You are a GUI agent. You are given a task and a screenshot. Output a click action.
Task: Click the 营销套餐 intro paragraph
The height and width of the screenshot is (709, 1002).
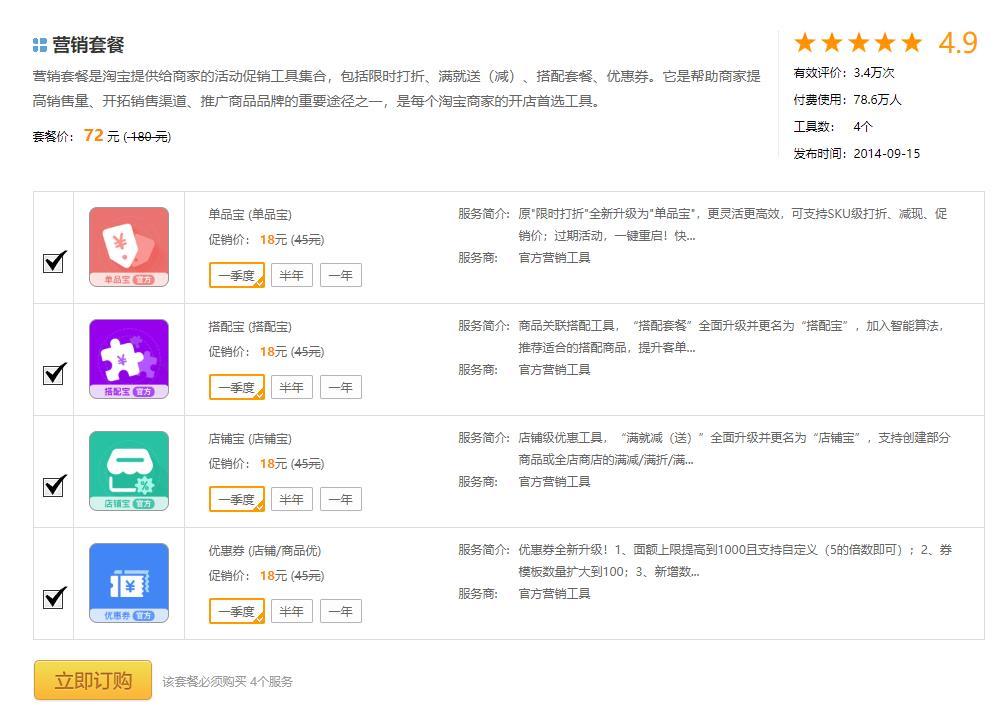pyautogui.click(x=396, y=89)
